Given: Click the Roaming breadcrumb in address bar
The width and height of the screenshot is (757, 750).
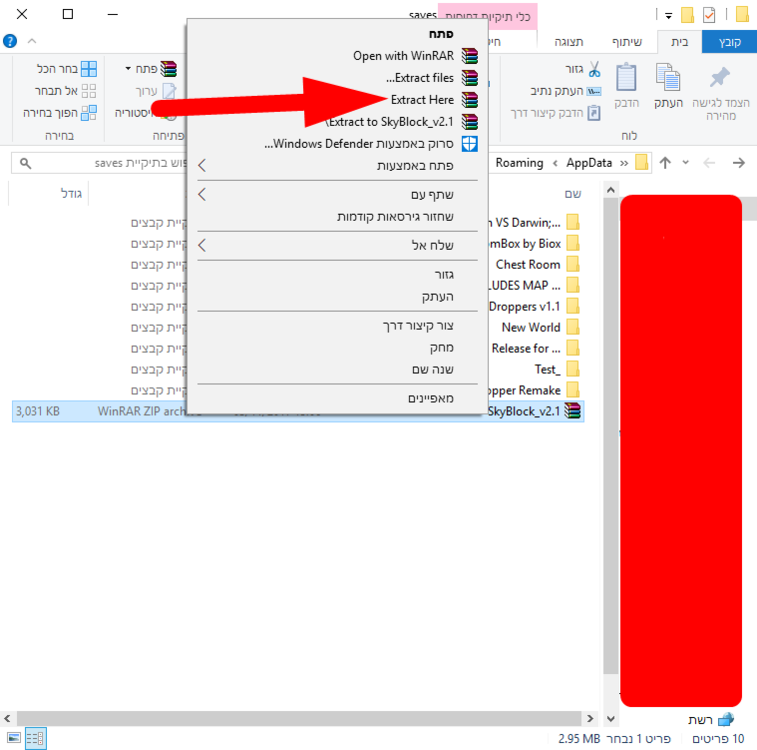Looking at the screenshot, I should 519,163.
